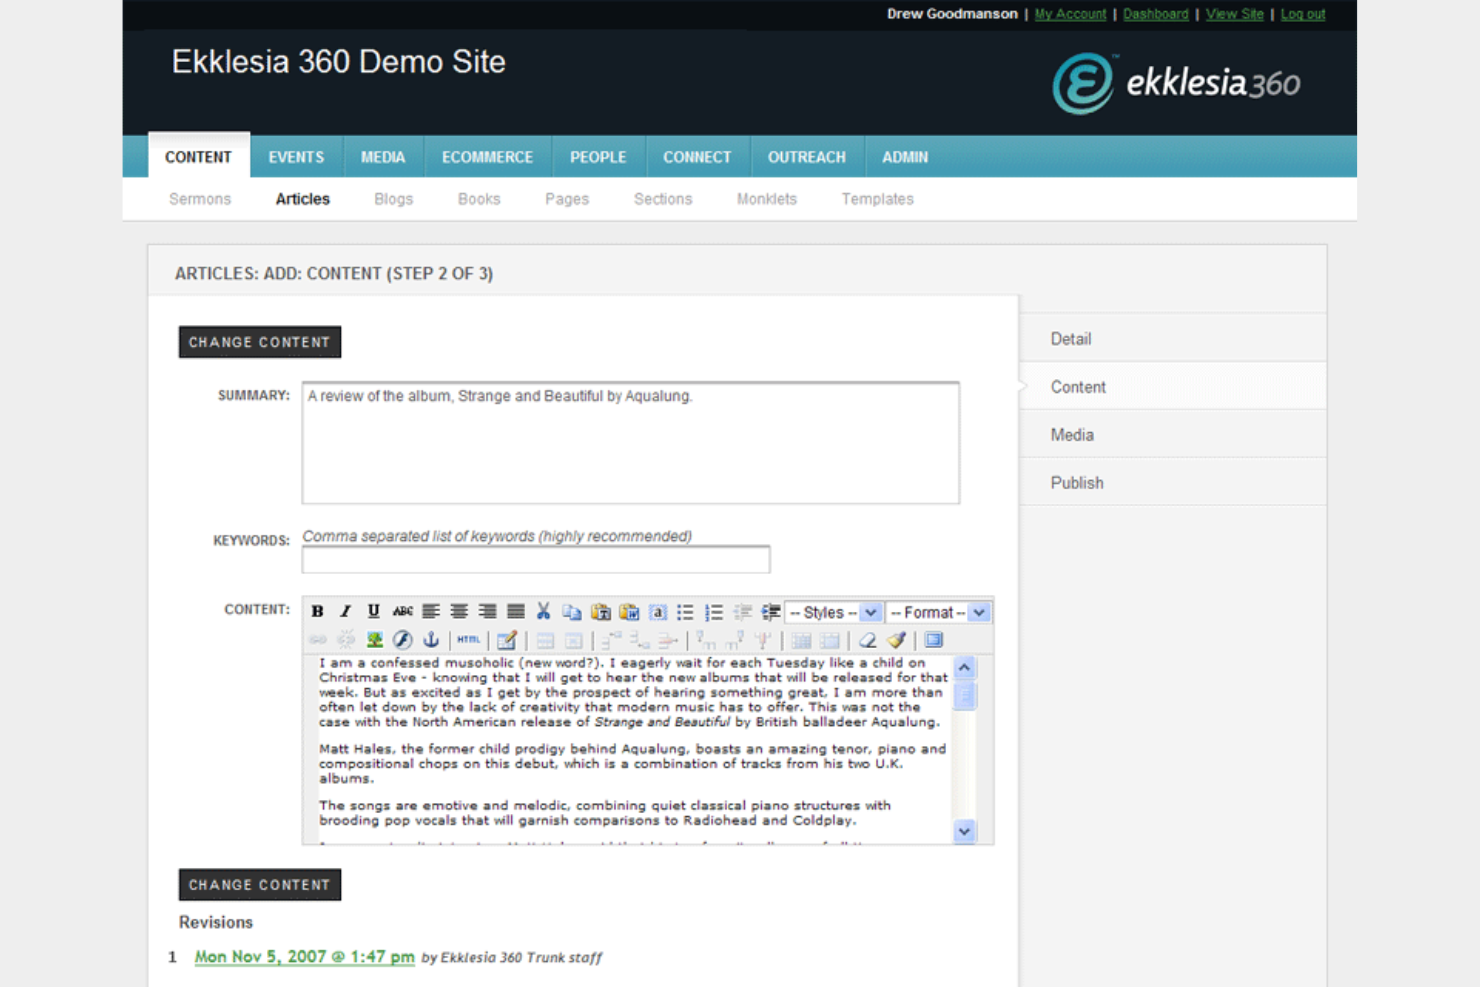The width and height of the screenshot is (1480, 987).
Task: Insert a bulleted list
Action: (x=685, y=612)
